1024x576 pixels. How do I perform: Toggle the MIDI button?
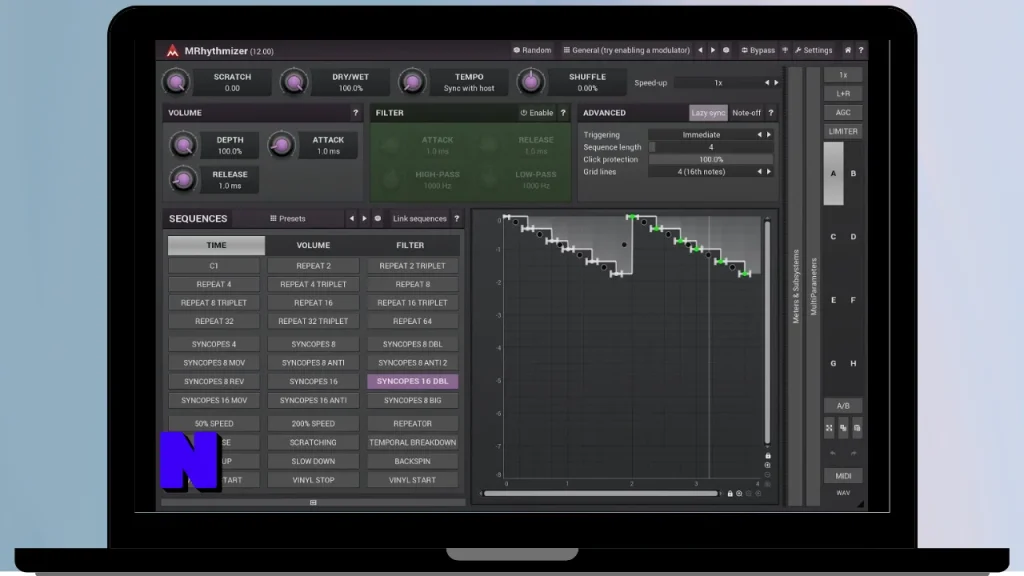point(843,476)
